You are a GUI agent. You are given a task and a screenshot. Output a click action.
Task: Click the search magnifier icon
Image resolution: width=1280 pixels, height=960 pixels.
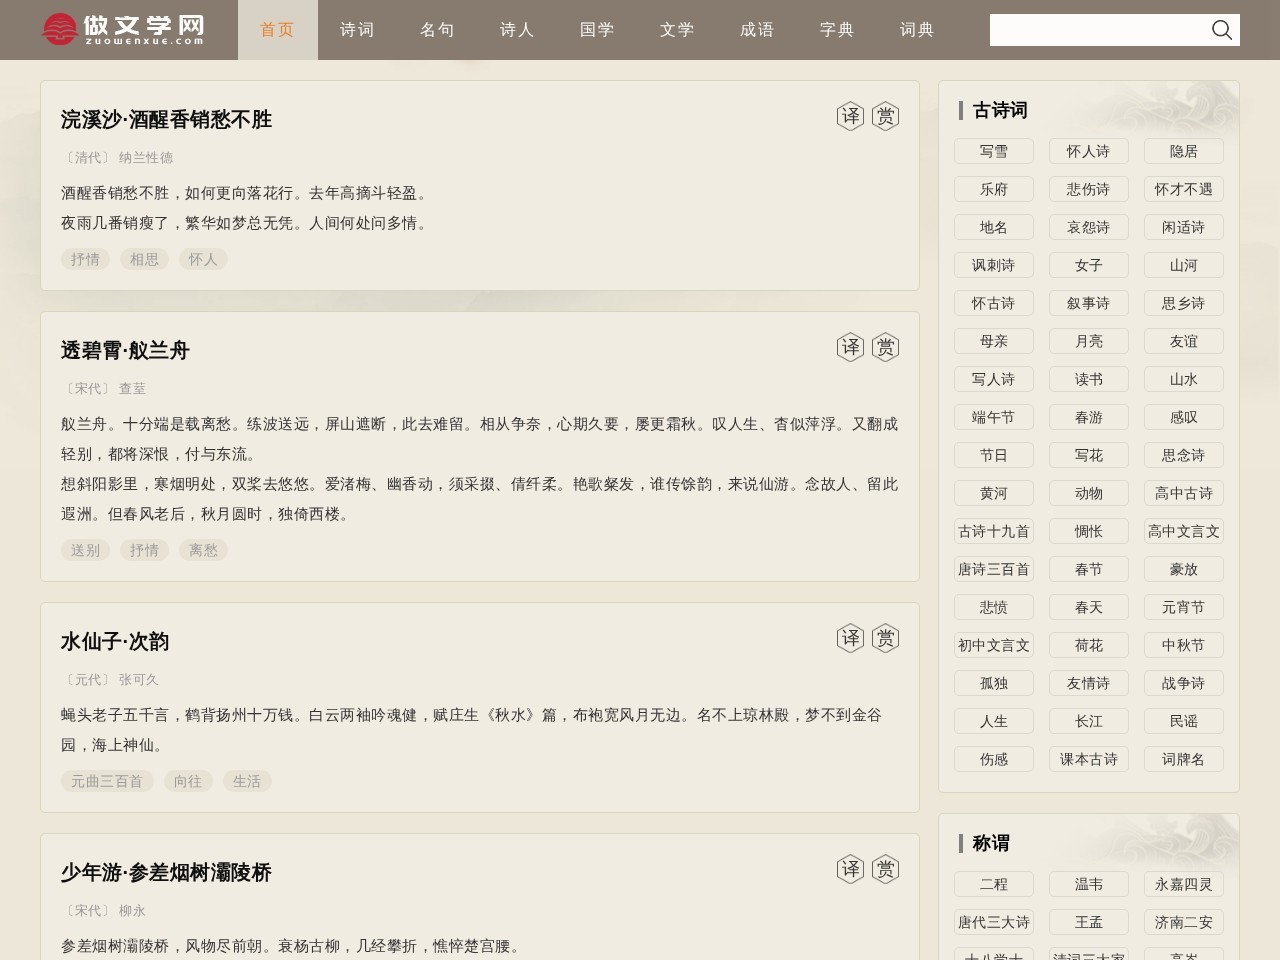tap(1221, 30)
